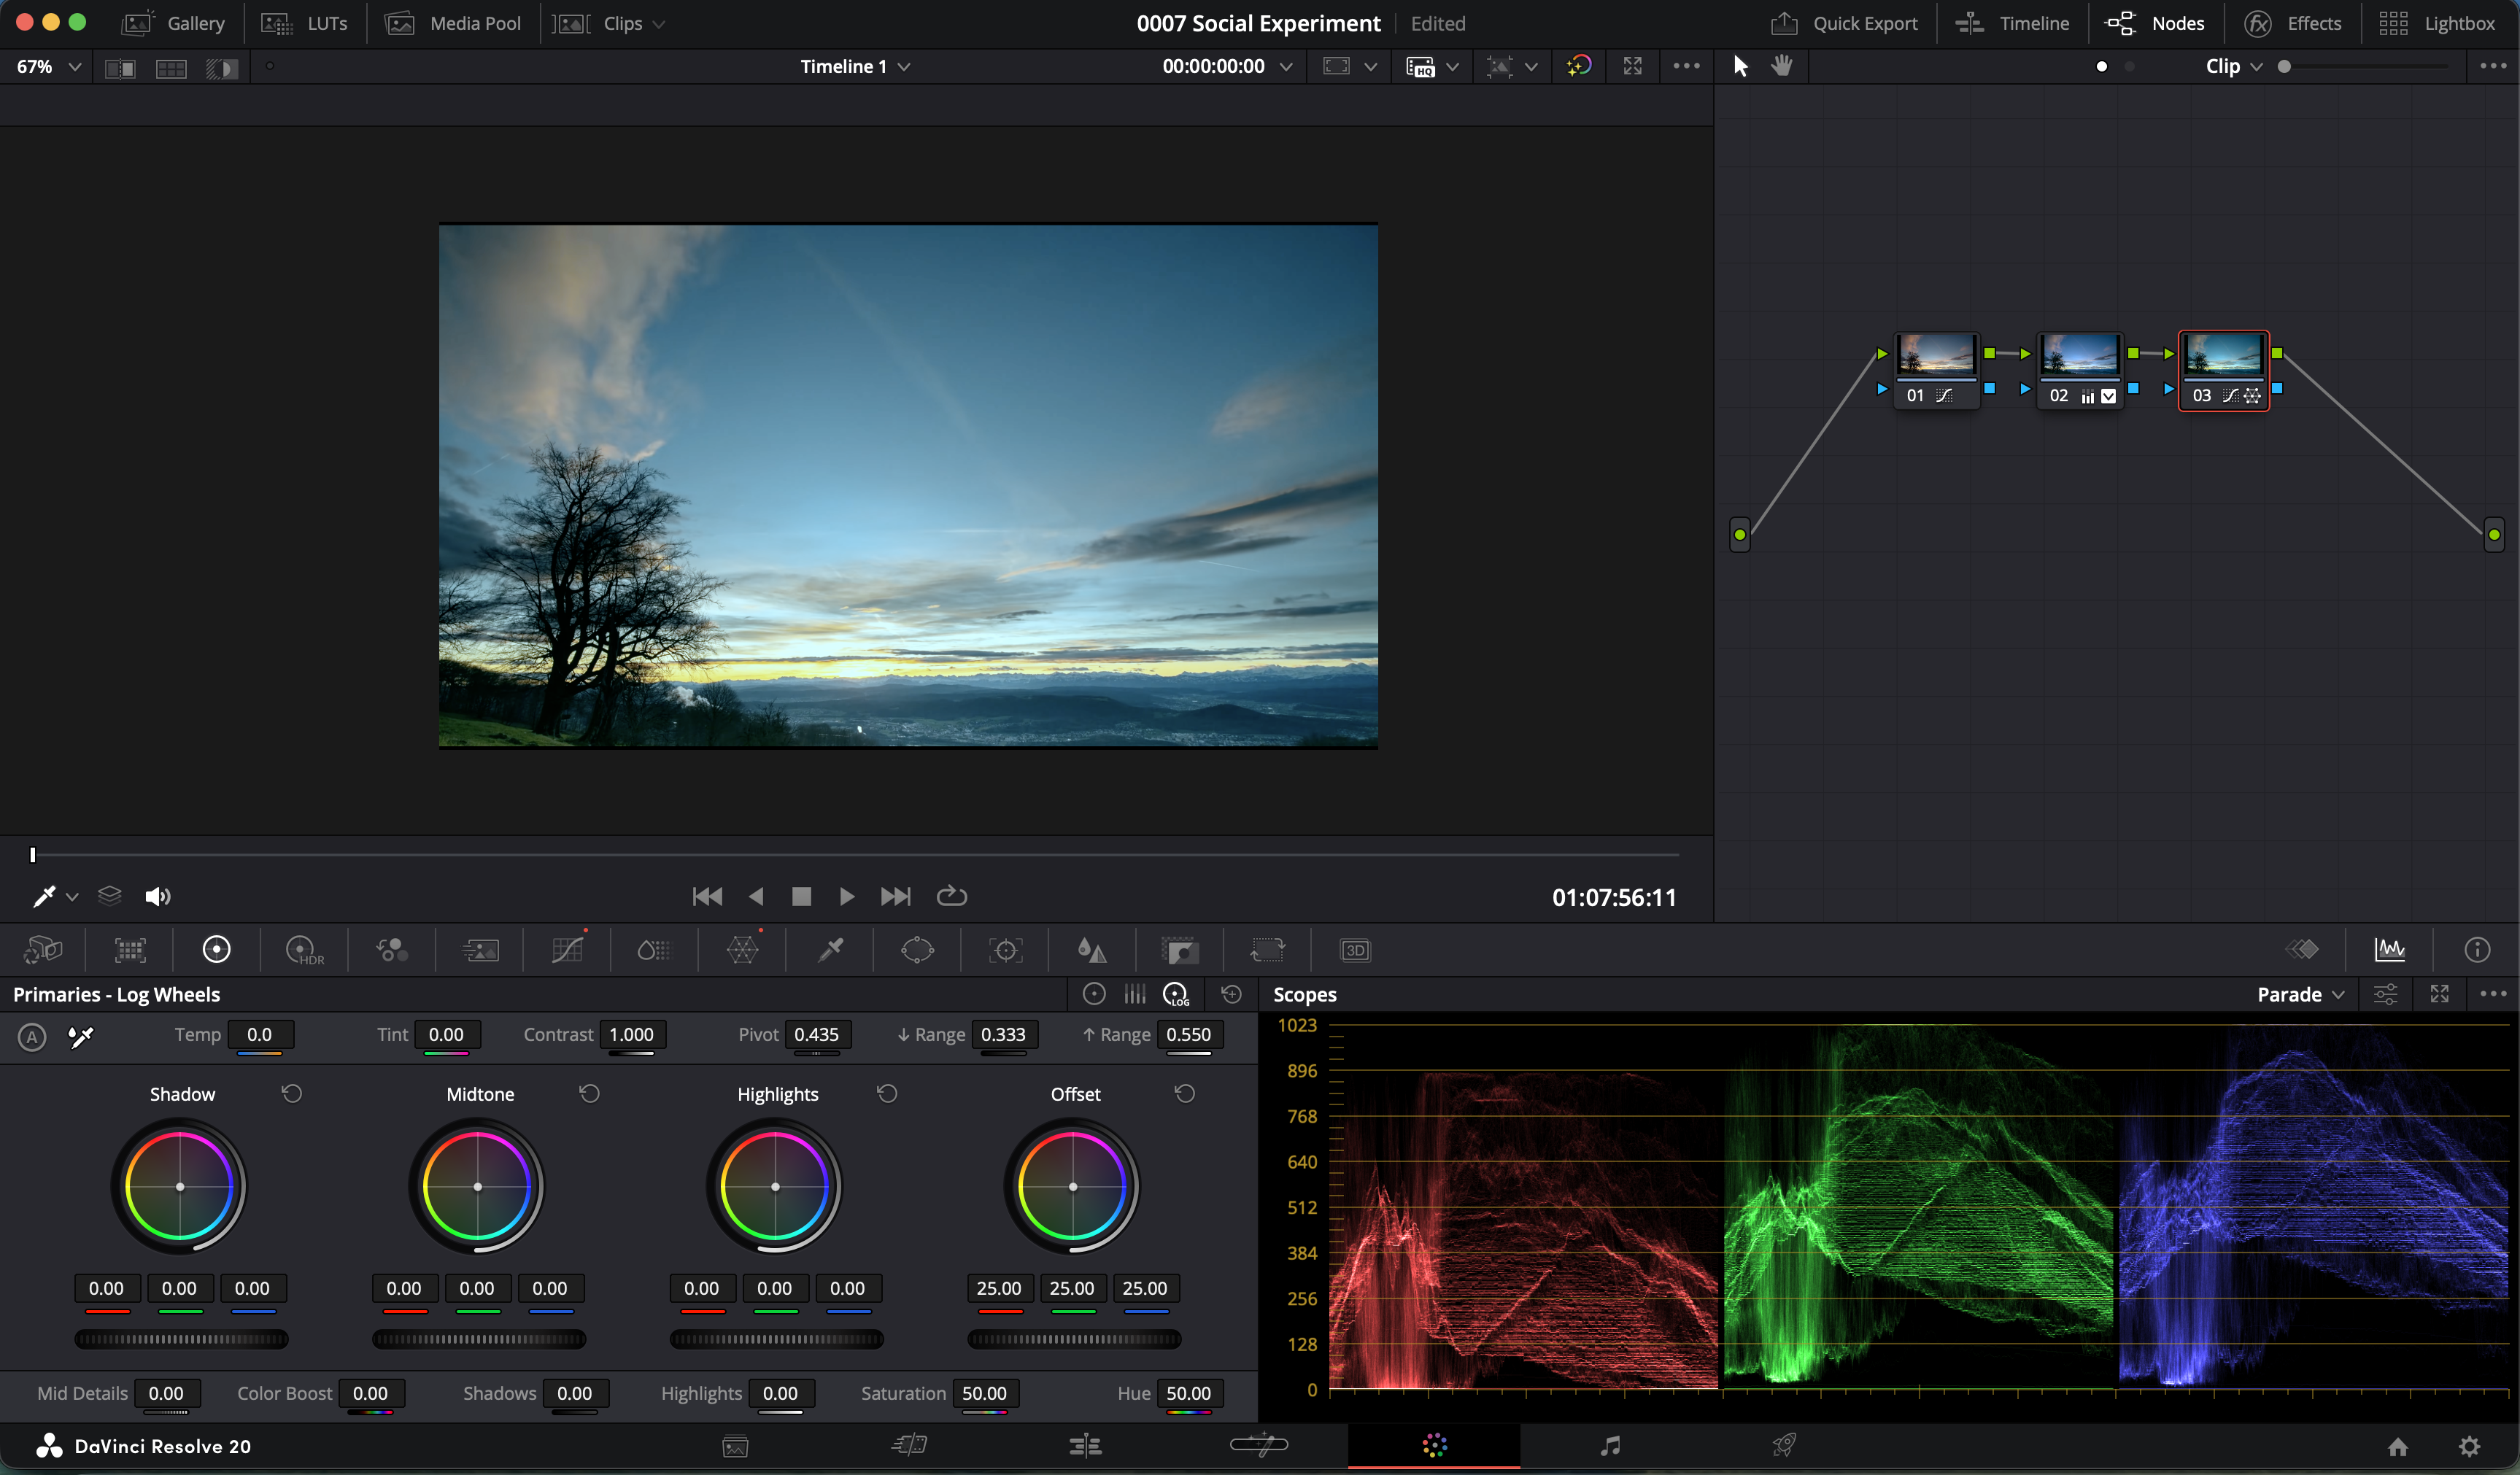Switch to the Fairlight page
The height and width of the screenshot is (1475, 2520).
tap(1610, 1445)
